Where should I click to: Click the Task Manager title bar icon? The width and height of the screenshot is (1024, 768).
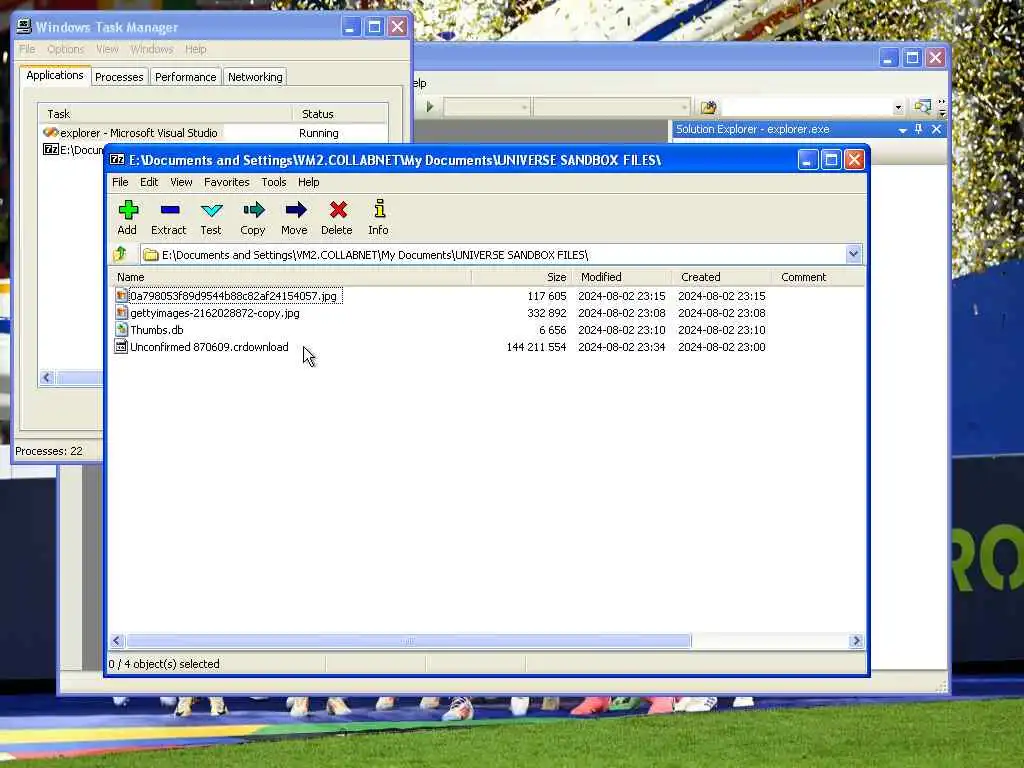24,26
